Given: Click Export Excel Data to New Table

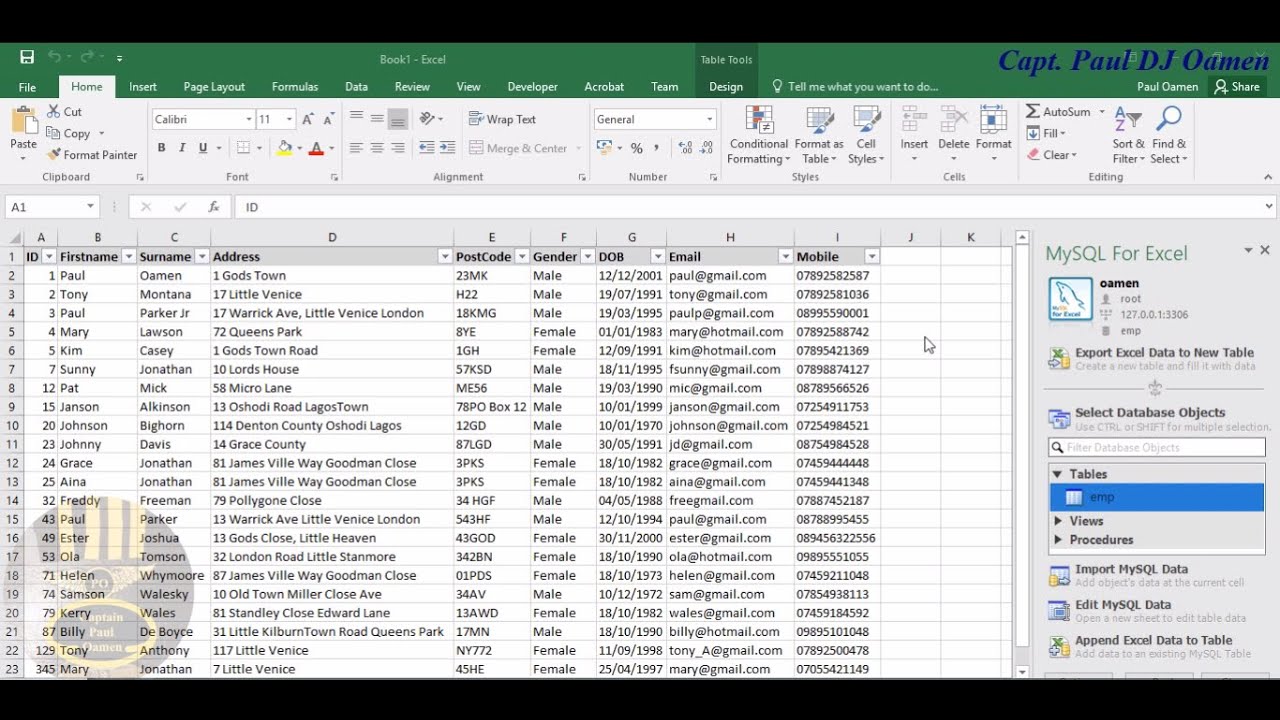Looking at the screenshot, I should 1164,352.
